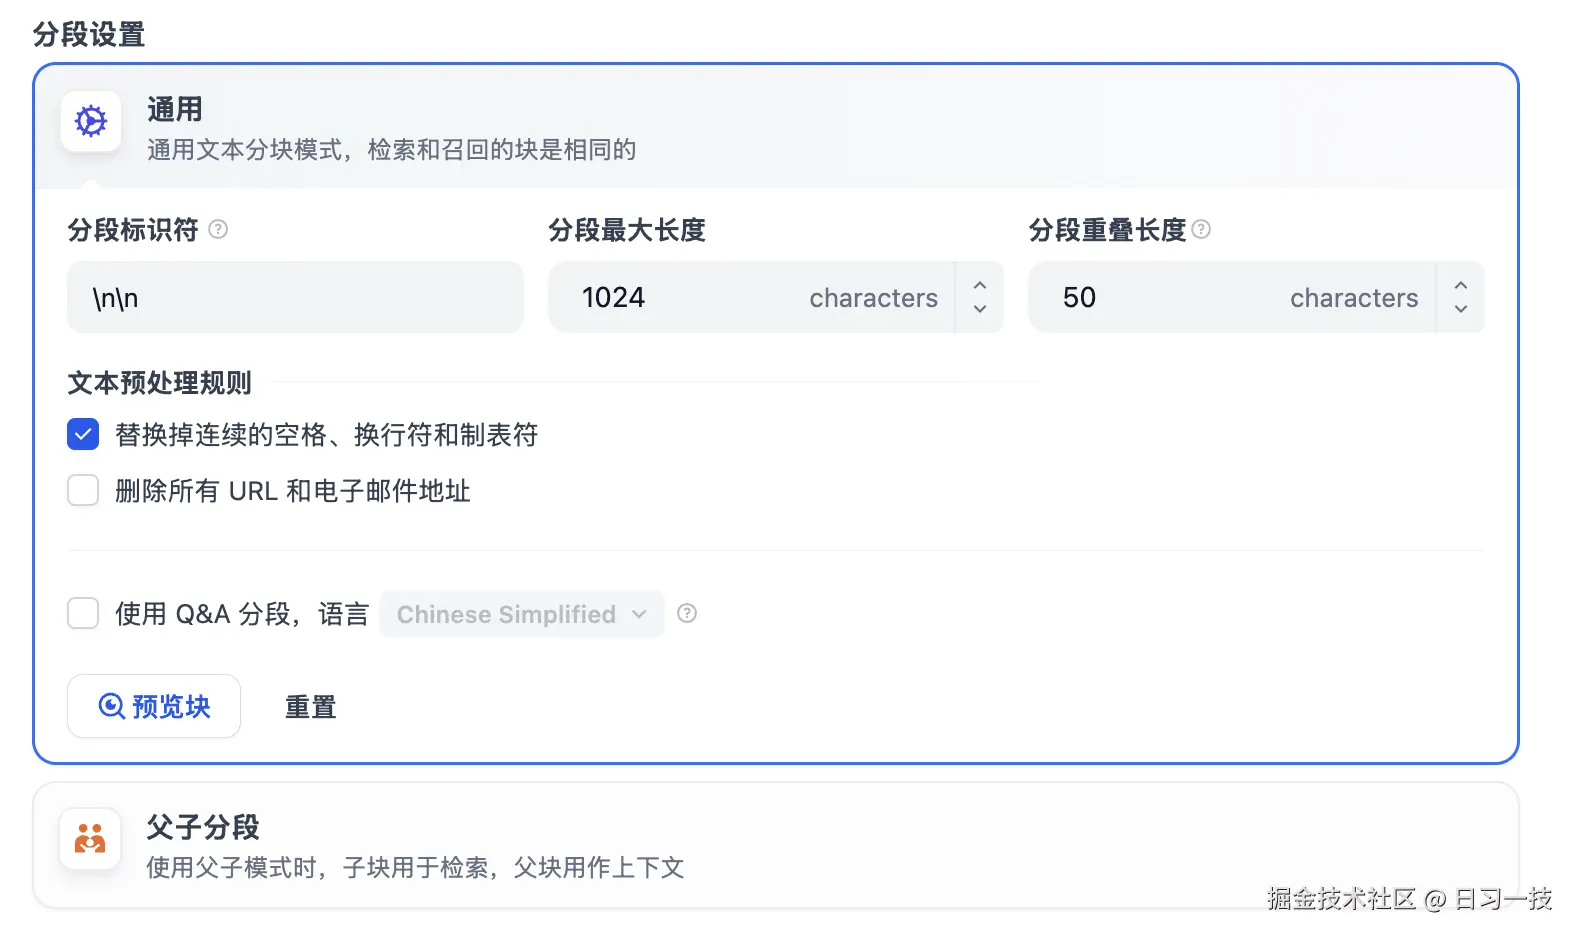Click help icon next to language dropdown

point(687,614)
